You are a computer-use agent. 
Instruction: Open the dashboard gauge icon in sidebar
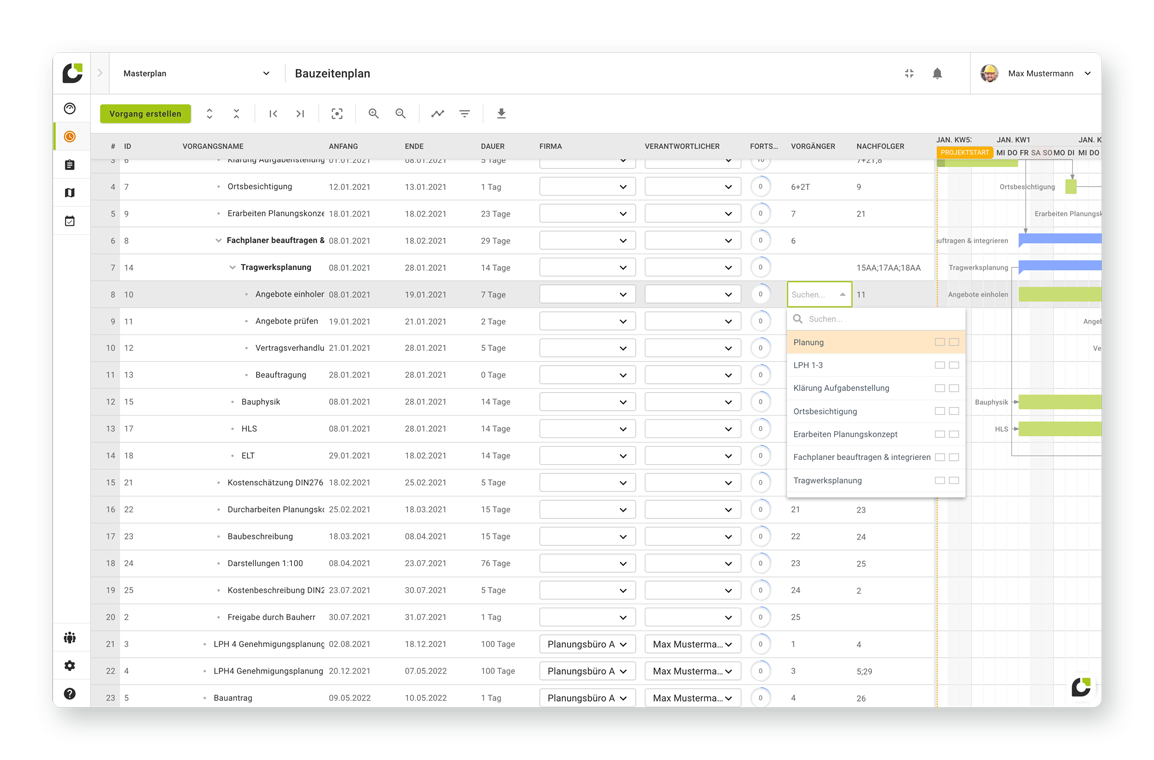coord(70,109)
